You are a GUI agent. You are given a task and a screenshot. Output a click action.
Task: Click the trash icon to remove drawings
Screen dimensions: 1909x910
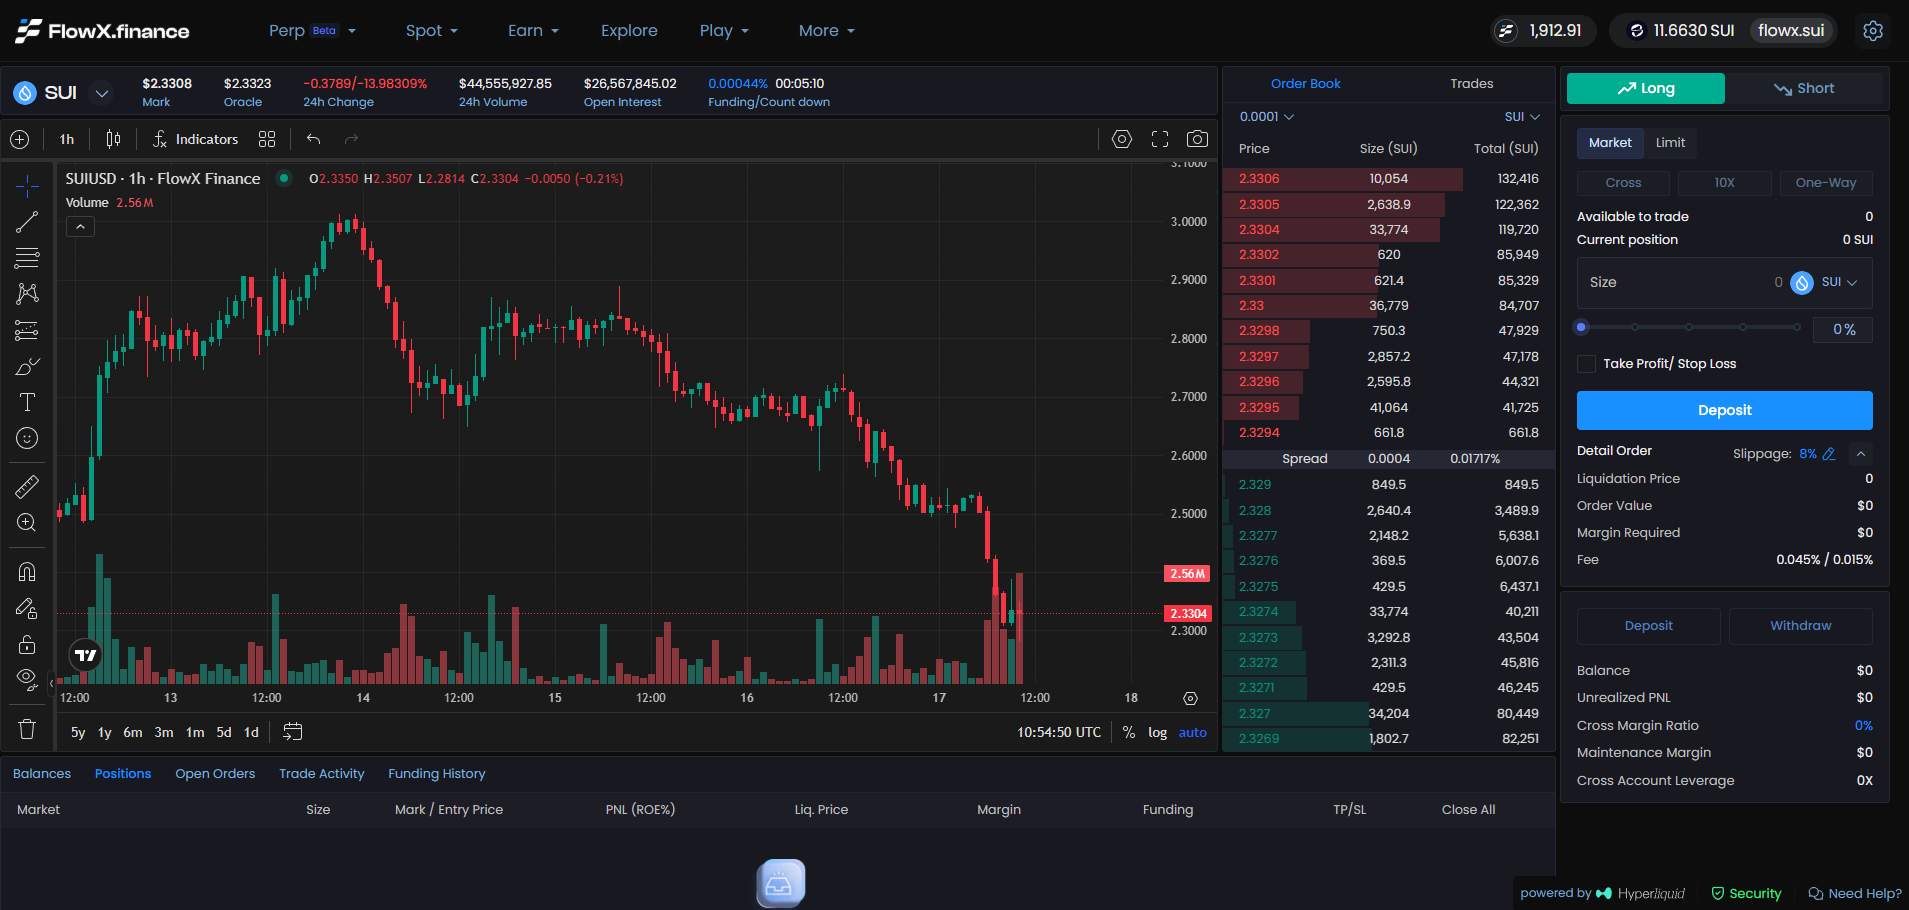click(x=27, y=729)
